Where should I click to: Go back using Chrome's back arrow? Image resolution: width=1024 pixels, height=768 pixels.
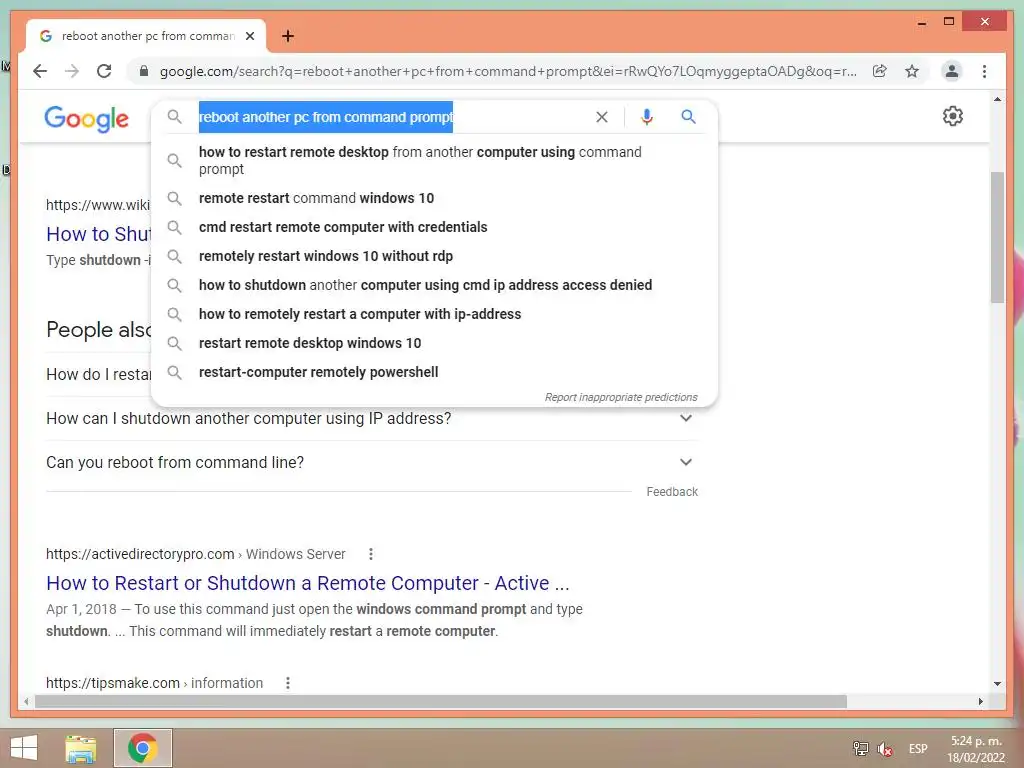(x=40, y=71)
